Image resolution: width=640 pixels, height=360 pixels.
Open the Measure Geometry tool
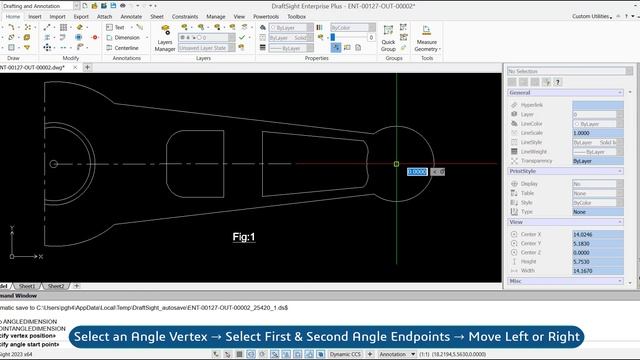[427, 38]
